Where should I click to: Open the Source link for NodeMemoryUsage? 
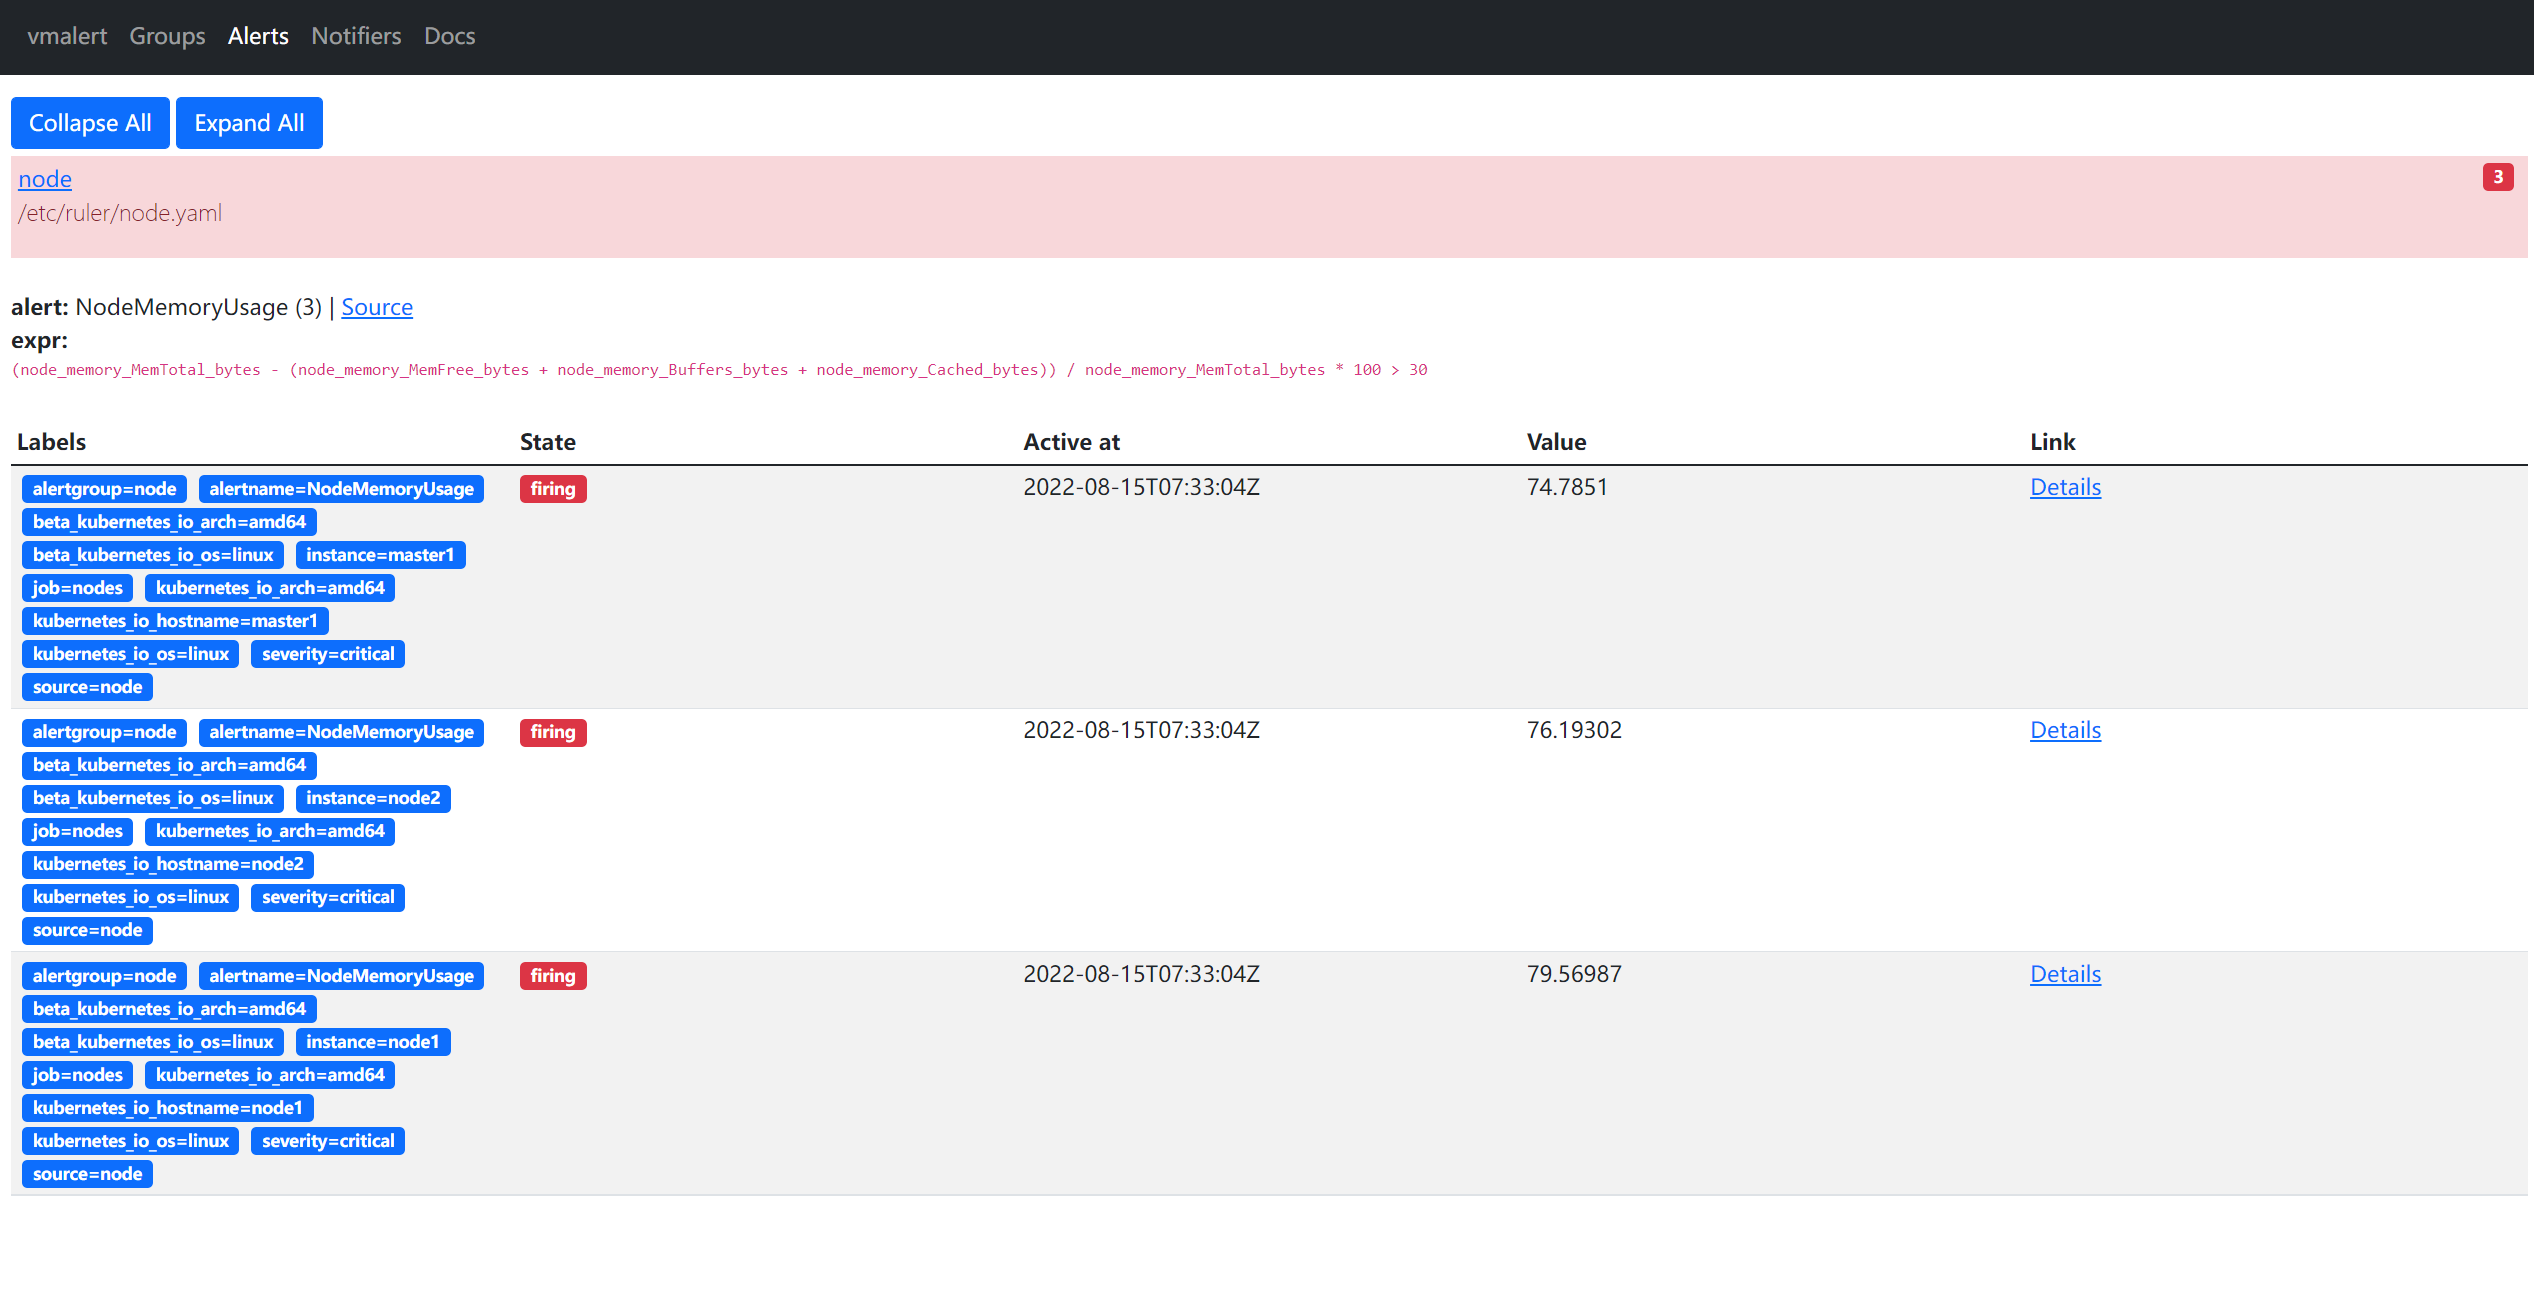click(x=377, y=307)
